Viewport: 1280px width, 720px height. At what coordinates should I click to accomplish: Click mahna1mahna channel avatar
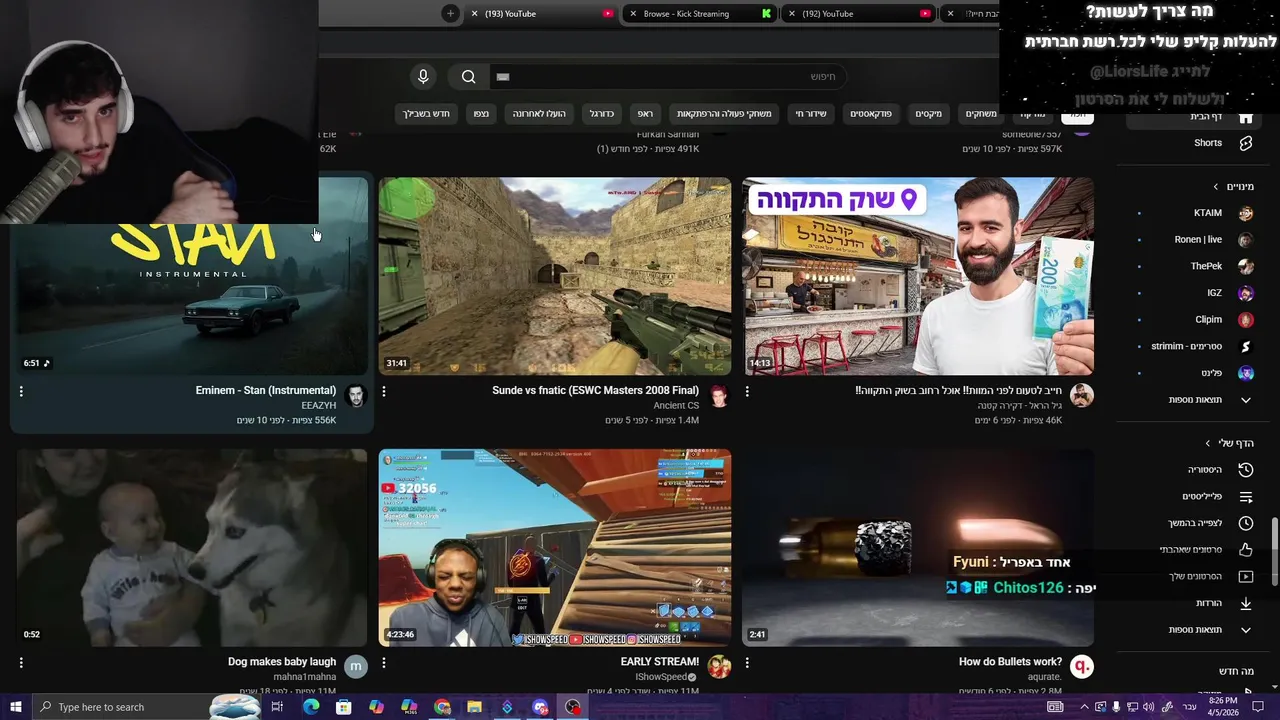click(x=356, y=667)
